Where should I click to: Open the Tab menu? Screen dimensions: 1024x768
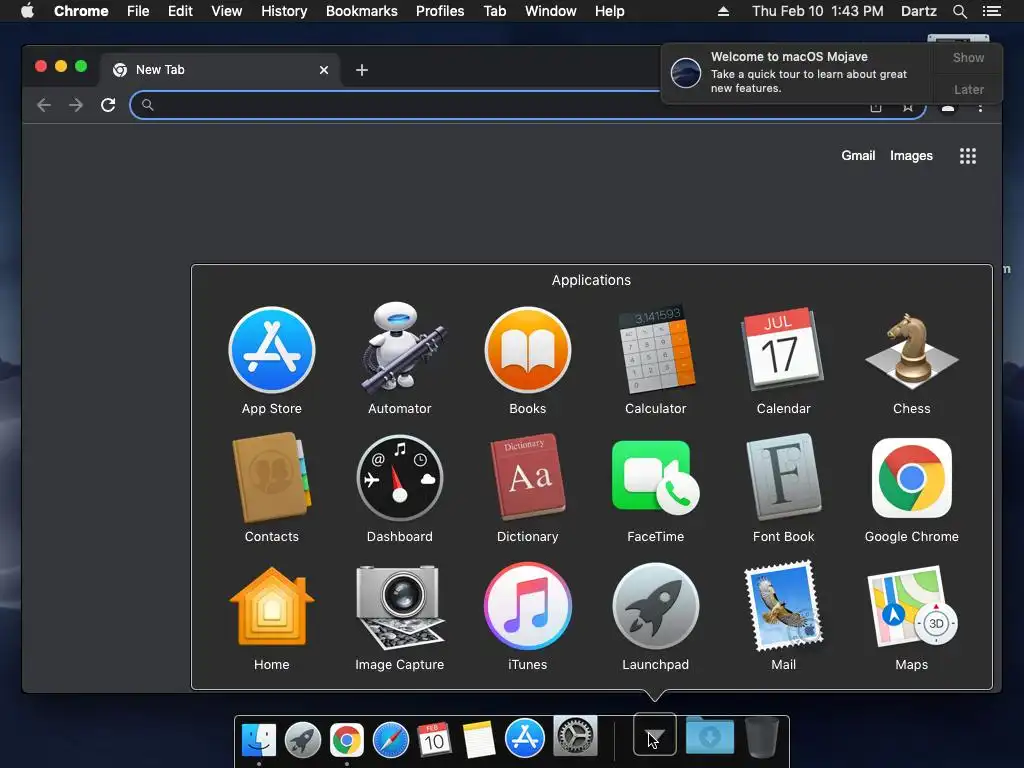(x=494, y=11)
